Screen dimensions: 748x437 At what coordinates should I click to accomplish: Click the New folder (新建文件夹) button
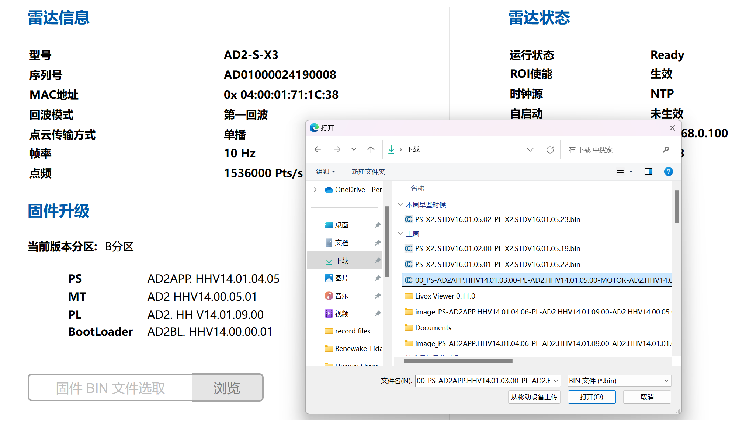[368, 172]
